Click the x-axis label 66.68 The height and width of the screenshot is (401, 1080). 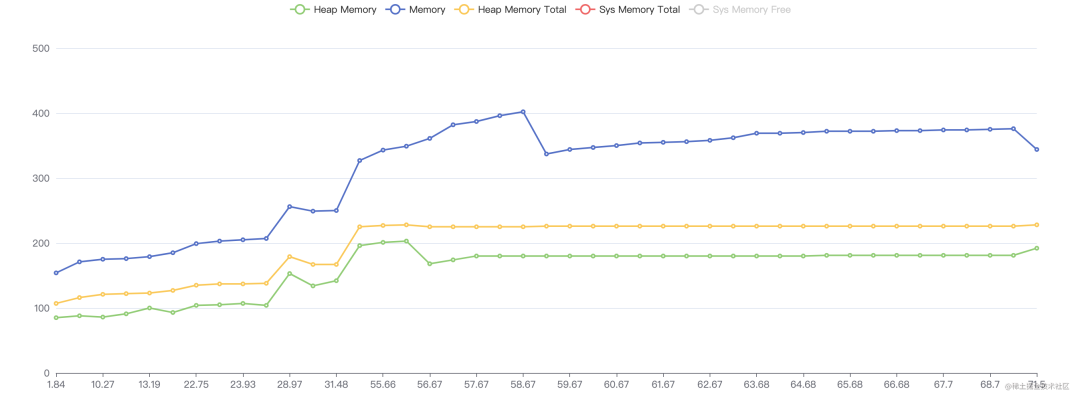[x=897, y=384]
